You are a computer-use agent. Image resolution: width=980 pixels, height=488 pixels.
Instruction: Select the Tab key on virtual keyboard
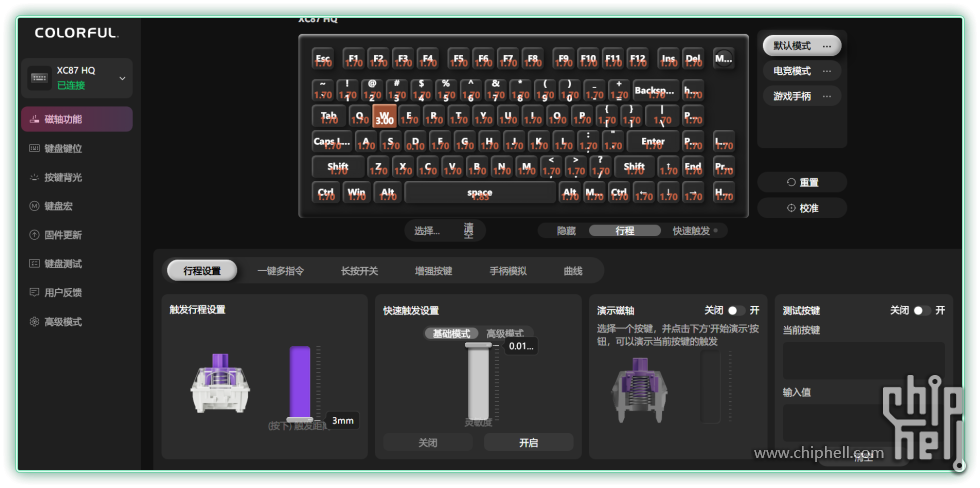(329, 116)
